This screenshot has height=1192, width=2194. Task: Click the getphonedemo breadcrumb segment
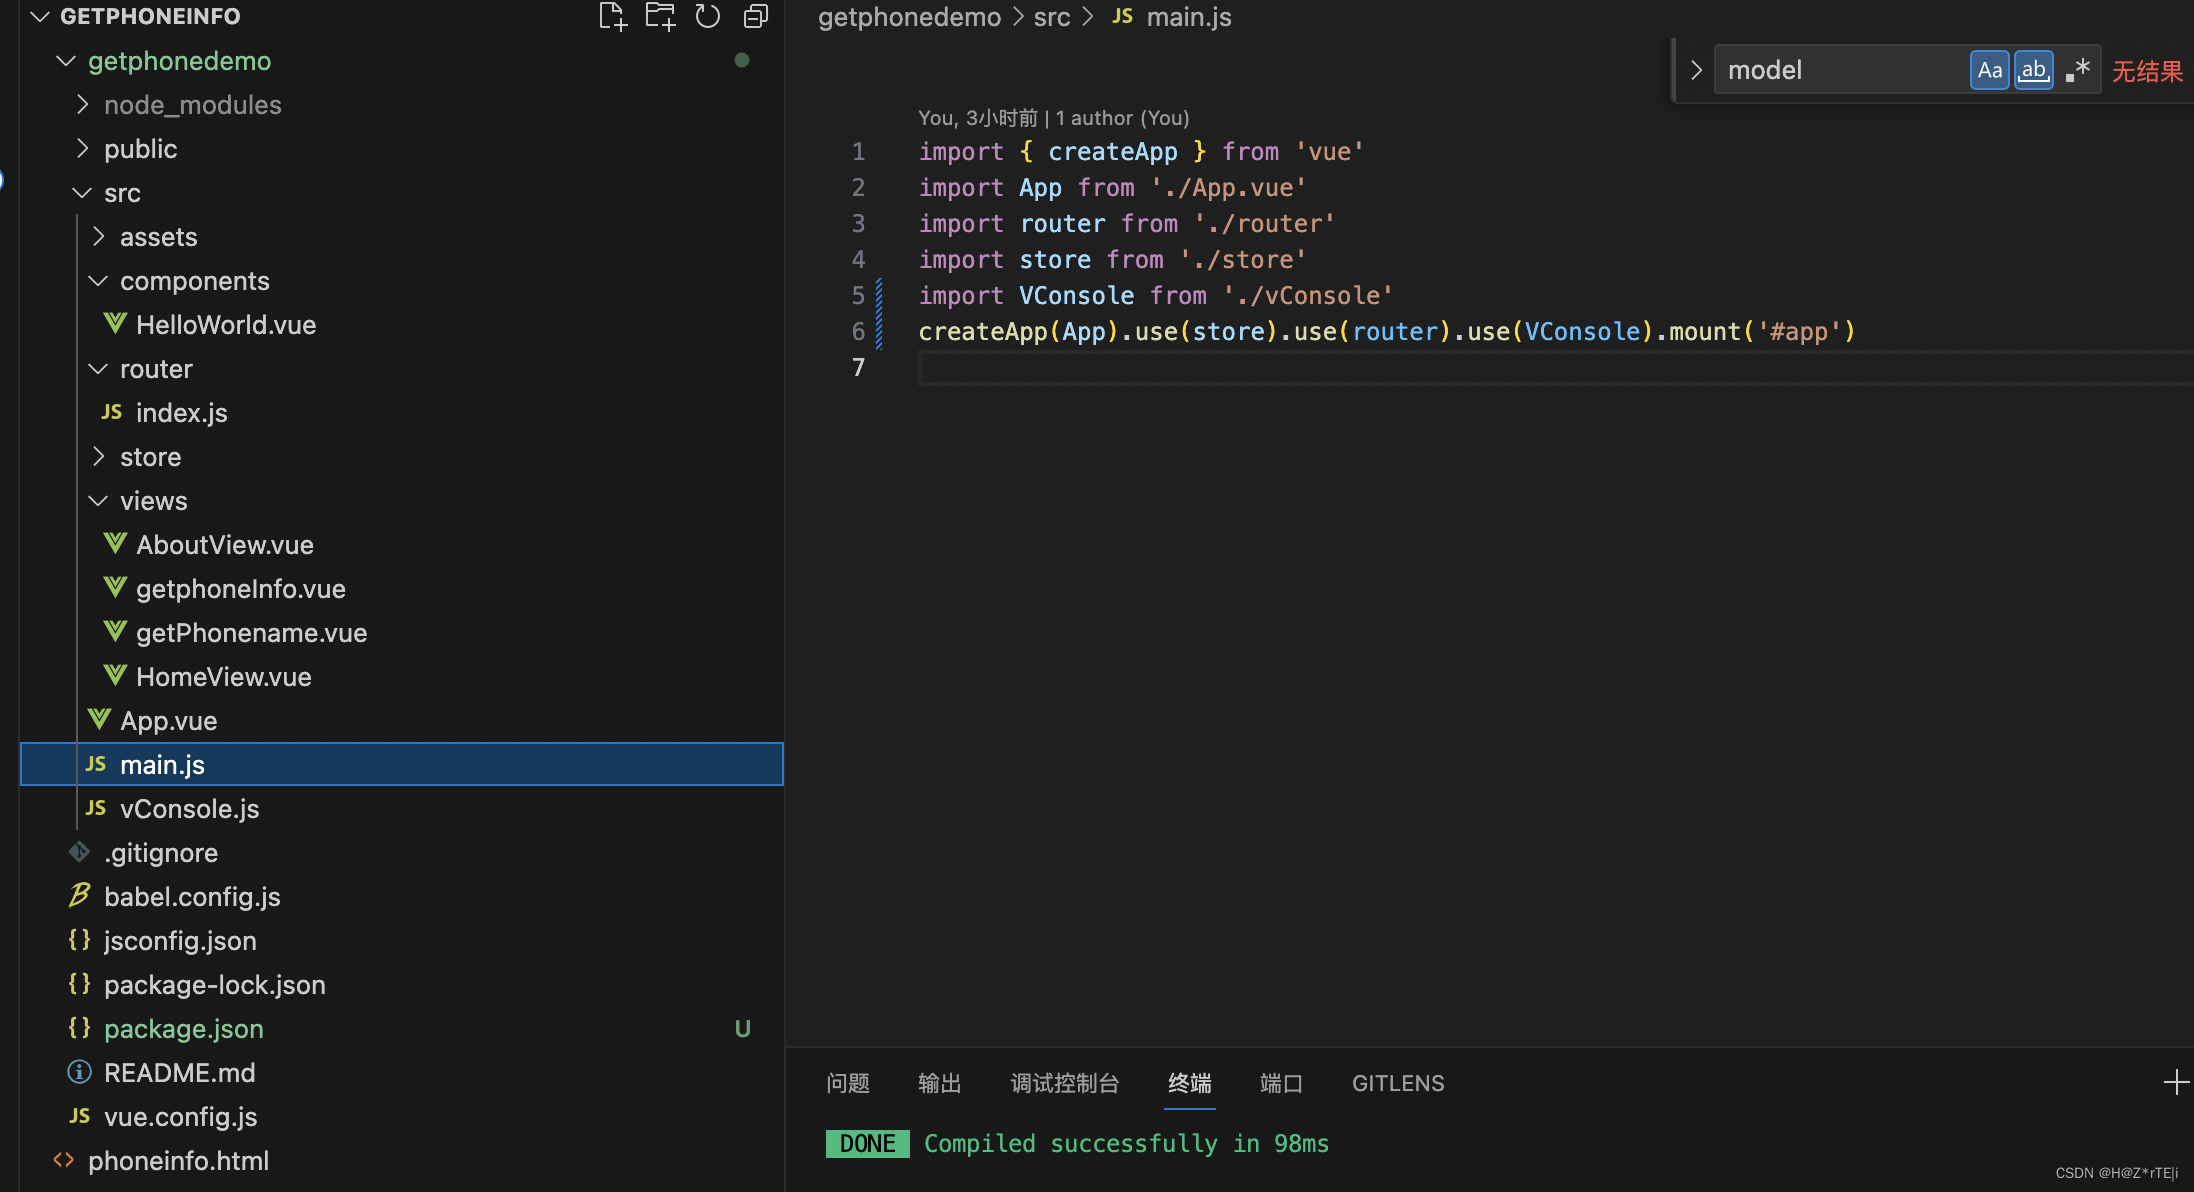tap(909, 17)
